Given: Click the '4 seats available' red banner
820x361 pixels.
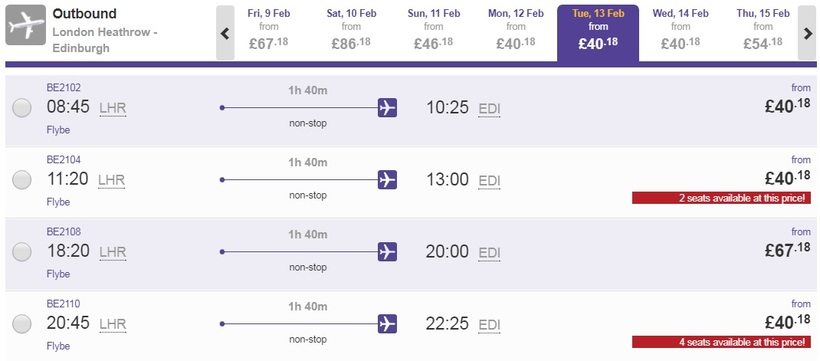Looking at the screenshot, I should click(722, 342).
